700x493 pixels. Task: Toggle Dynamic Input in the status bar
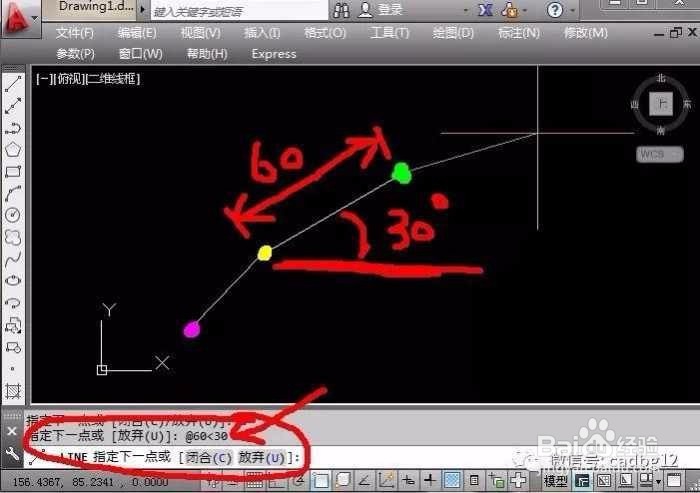coord(408,481)
